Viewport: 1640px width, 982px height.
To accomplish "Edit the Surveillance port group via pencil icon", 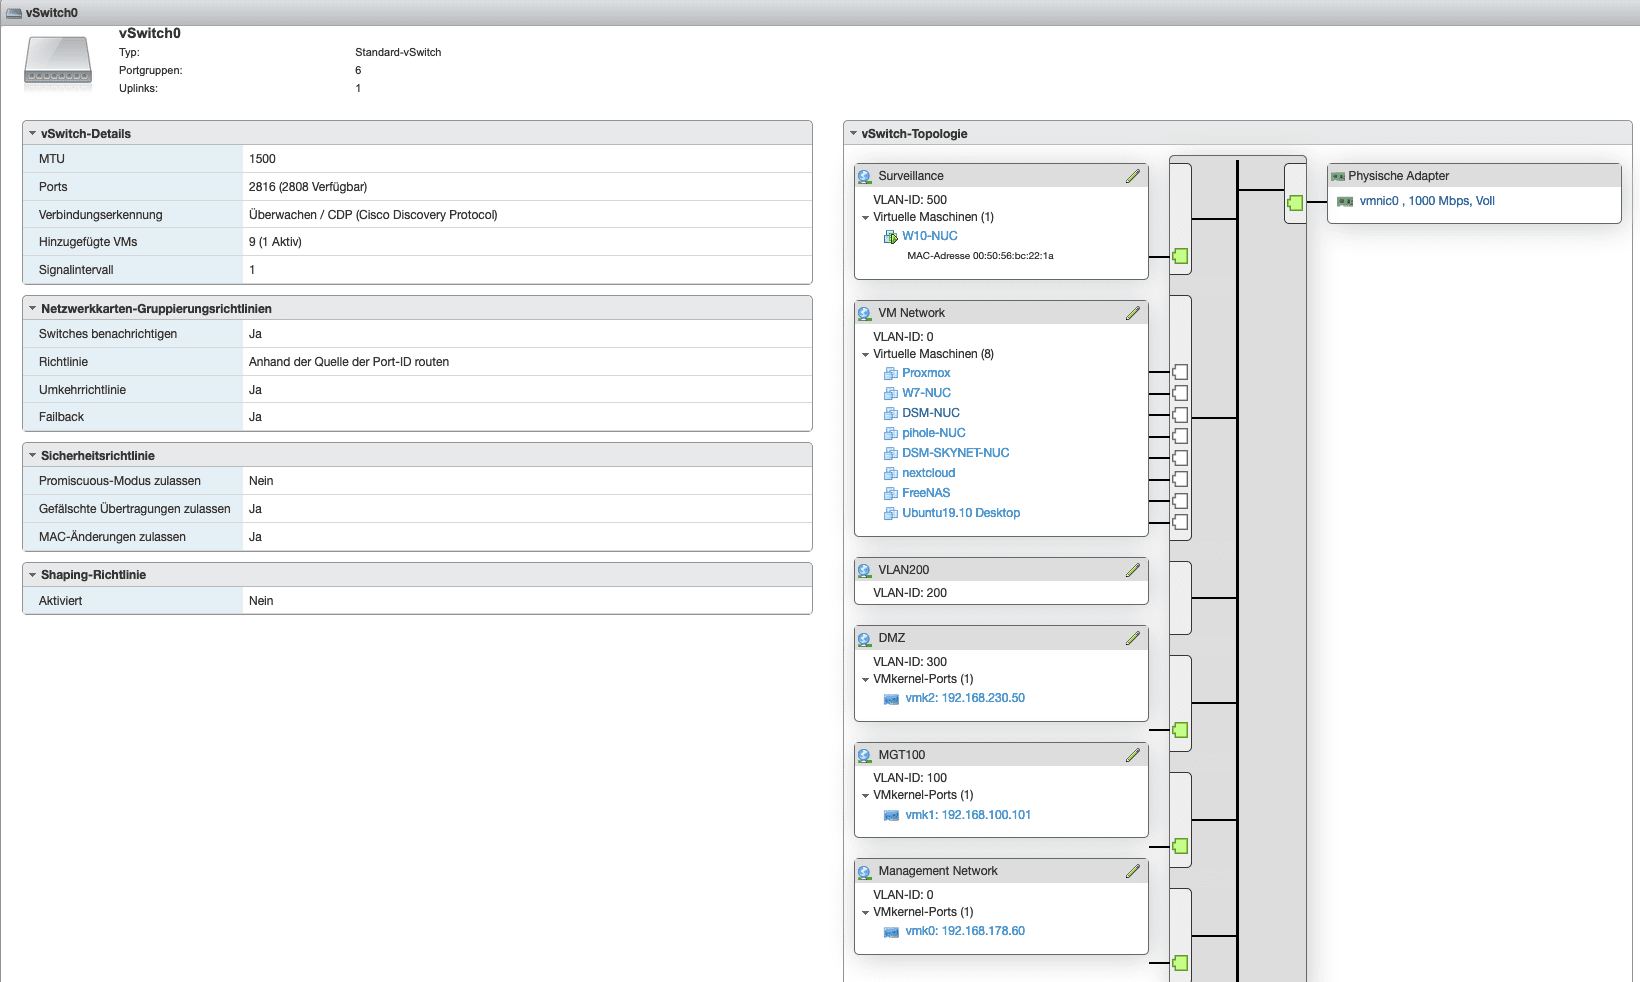I will [x=1133, y=176].
